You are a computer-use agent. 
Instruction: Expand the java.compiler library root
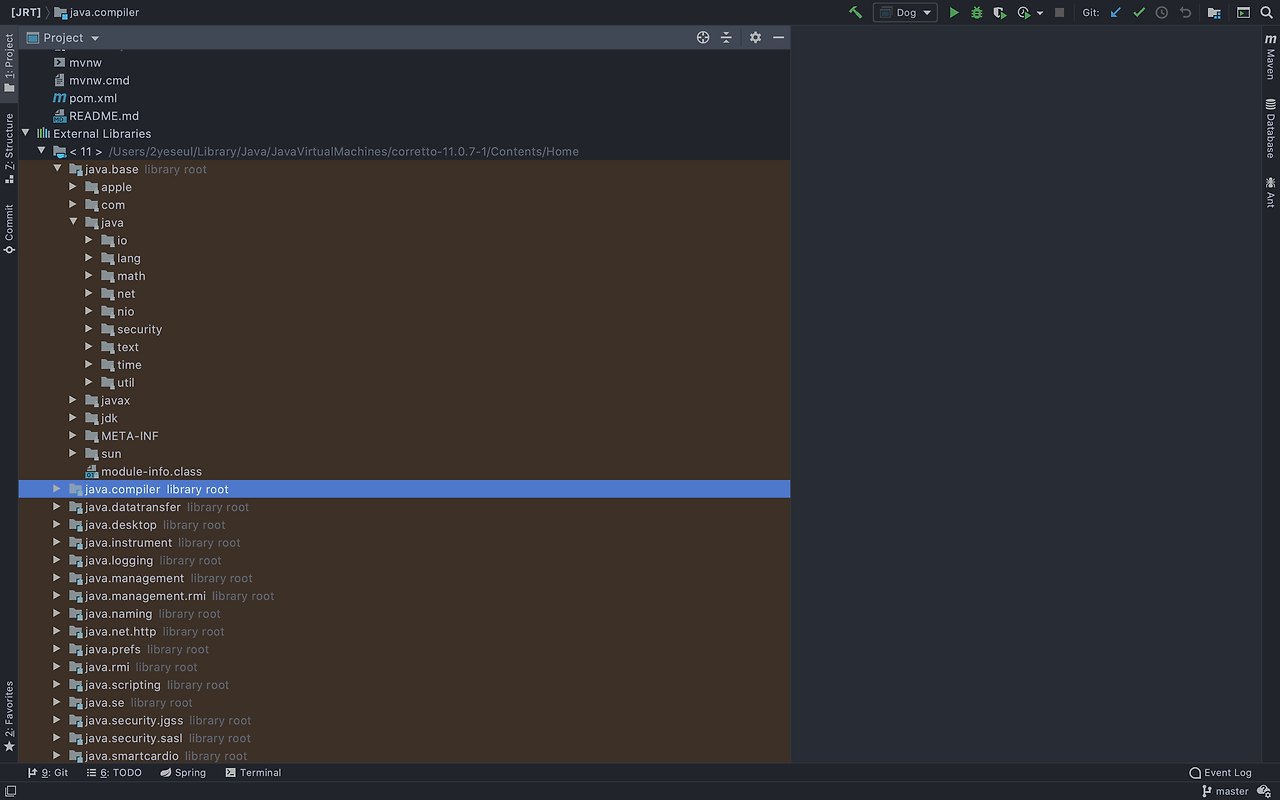point(57,489)
